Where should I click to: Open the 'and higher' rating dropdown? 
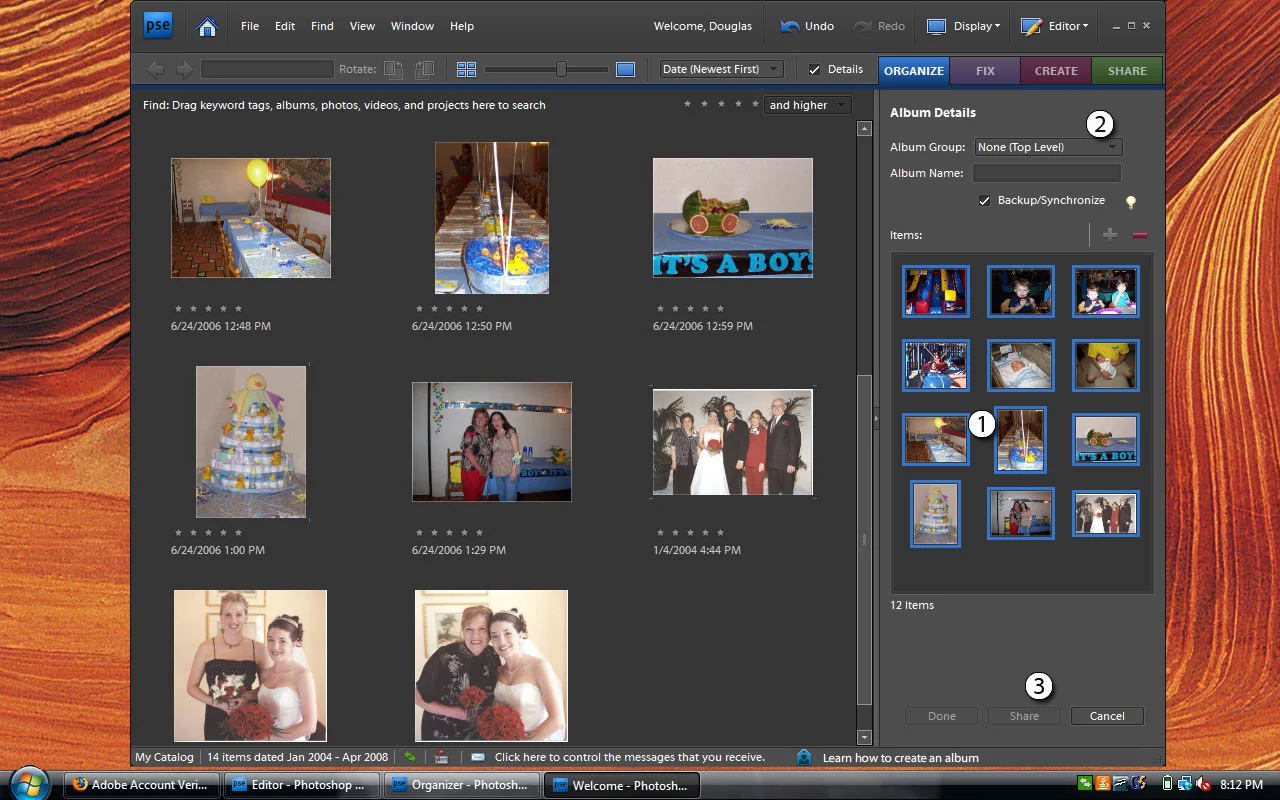(808, 105)
